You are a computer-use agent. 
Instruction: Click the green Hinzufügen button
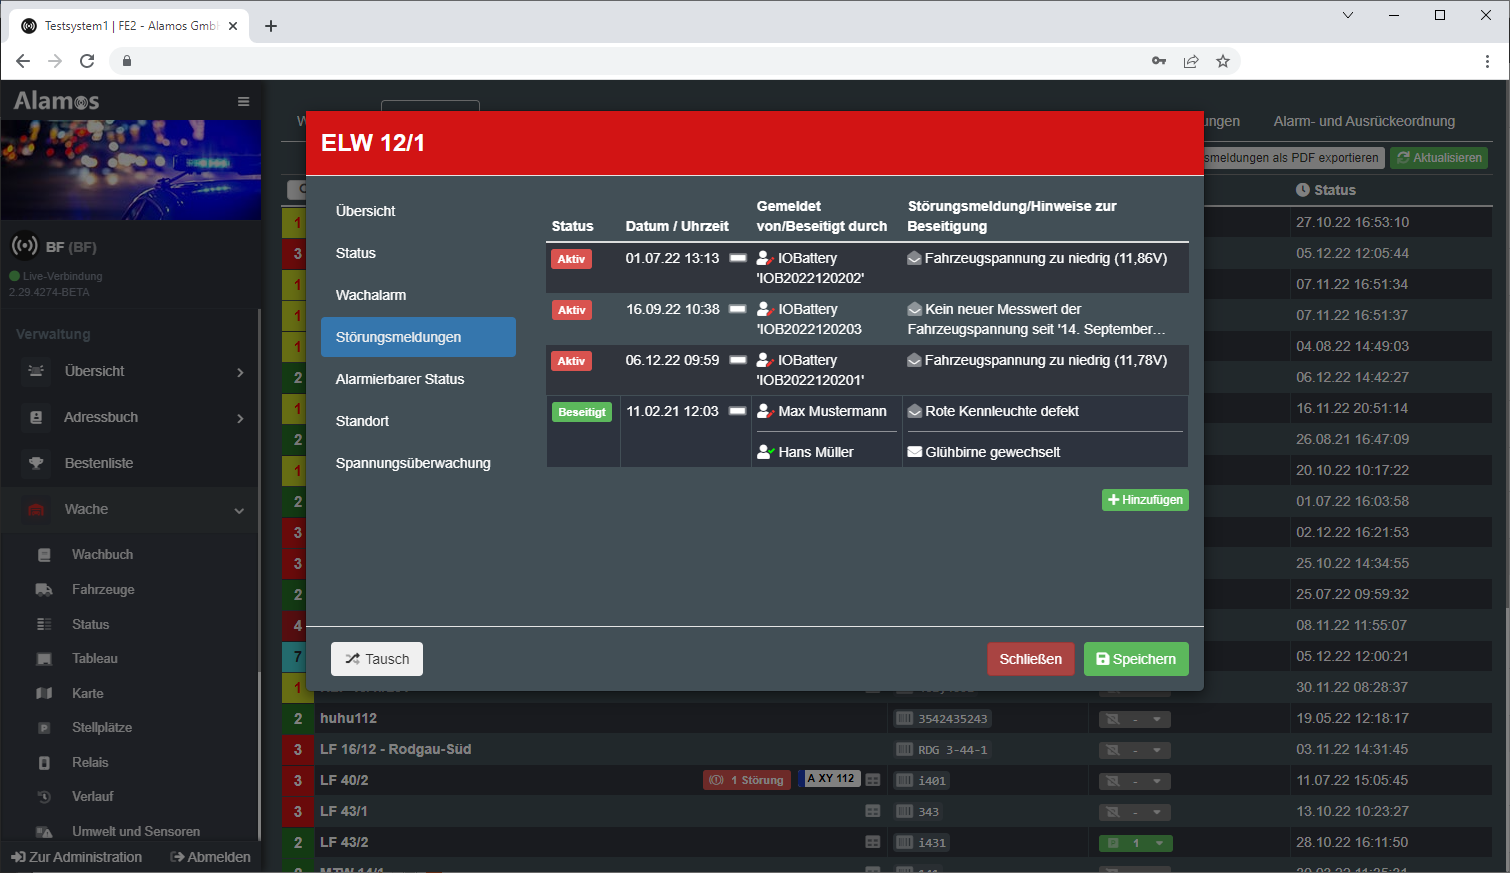tap(1145, 500)
